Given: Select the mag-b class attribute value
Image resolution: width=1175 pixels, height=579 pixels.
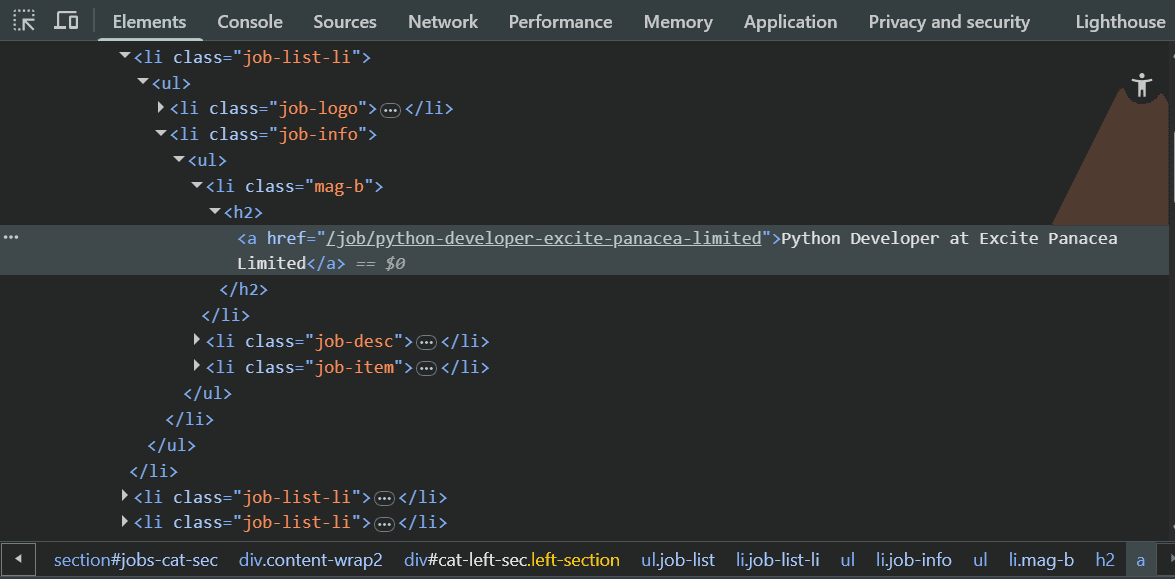Looking at the screenshot, I should coord(339,186).
